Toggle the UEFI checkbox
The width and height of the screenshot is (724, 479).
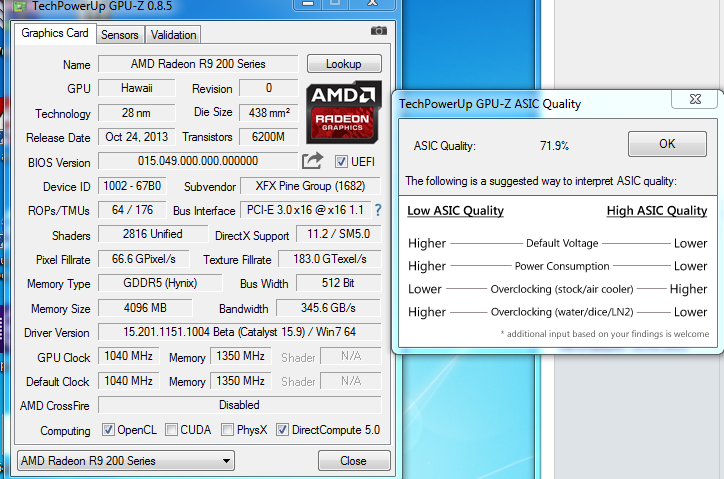(x=341, y=161)
